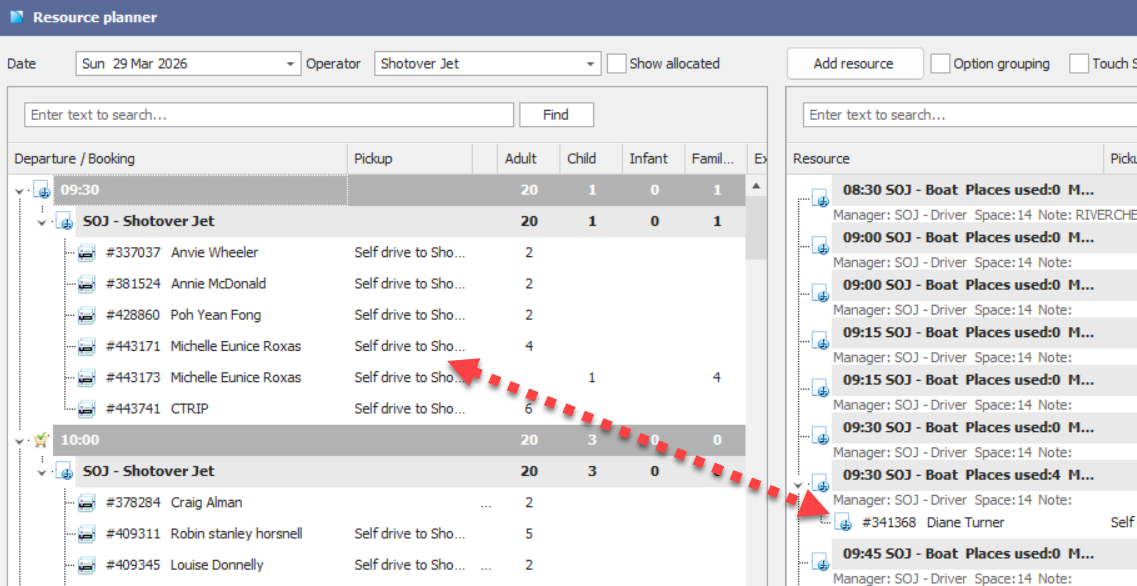Click booking icon for #443171 Michelle Eunice Roxas
This screenshot has height=586, width=1137.
pos(86,346)
